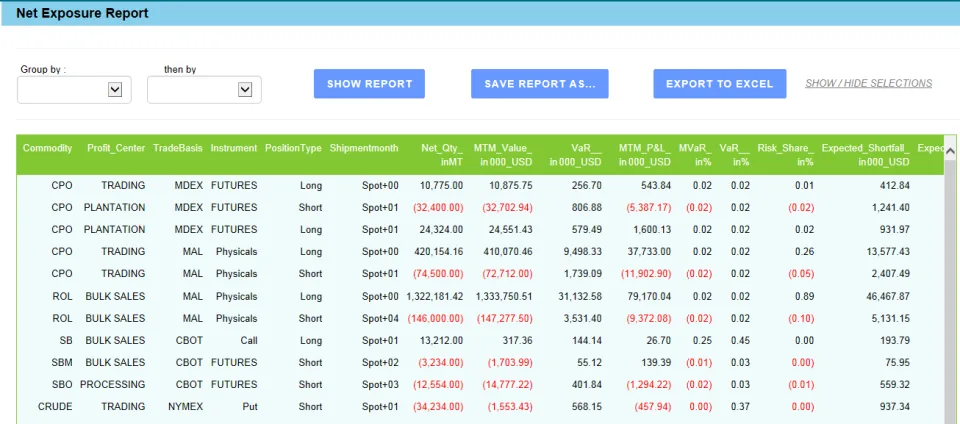
Task: Open the then by dropdown
Action: coord(204,90)
